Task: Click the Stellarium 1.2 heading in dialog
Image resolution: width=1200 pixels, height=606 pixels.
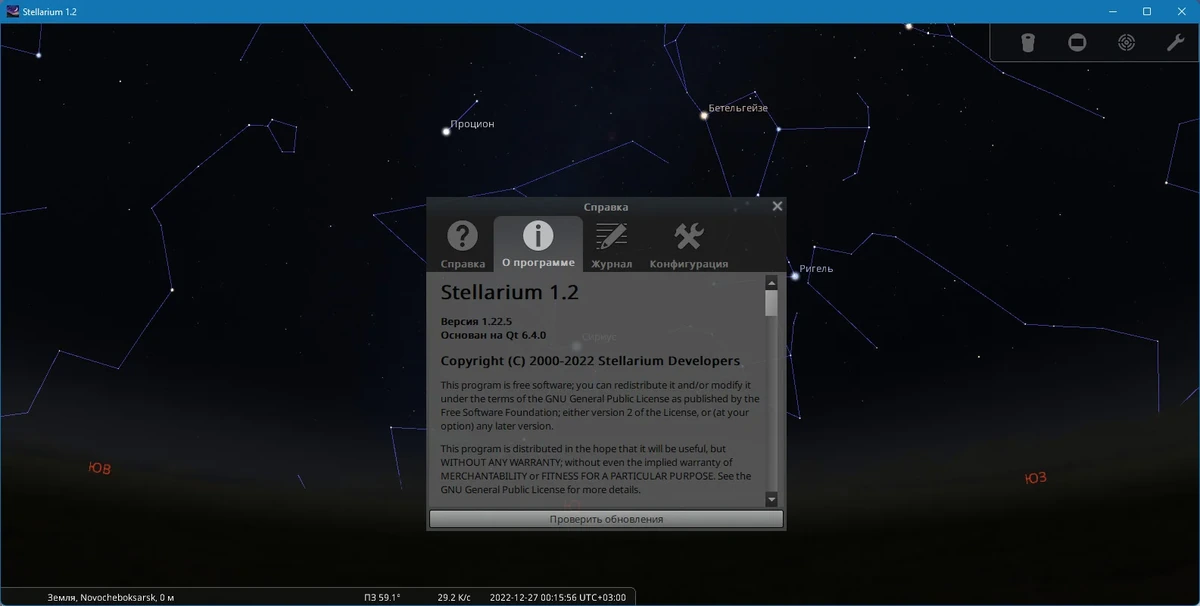Action: pos(510,293)
